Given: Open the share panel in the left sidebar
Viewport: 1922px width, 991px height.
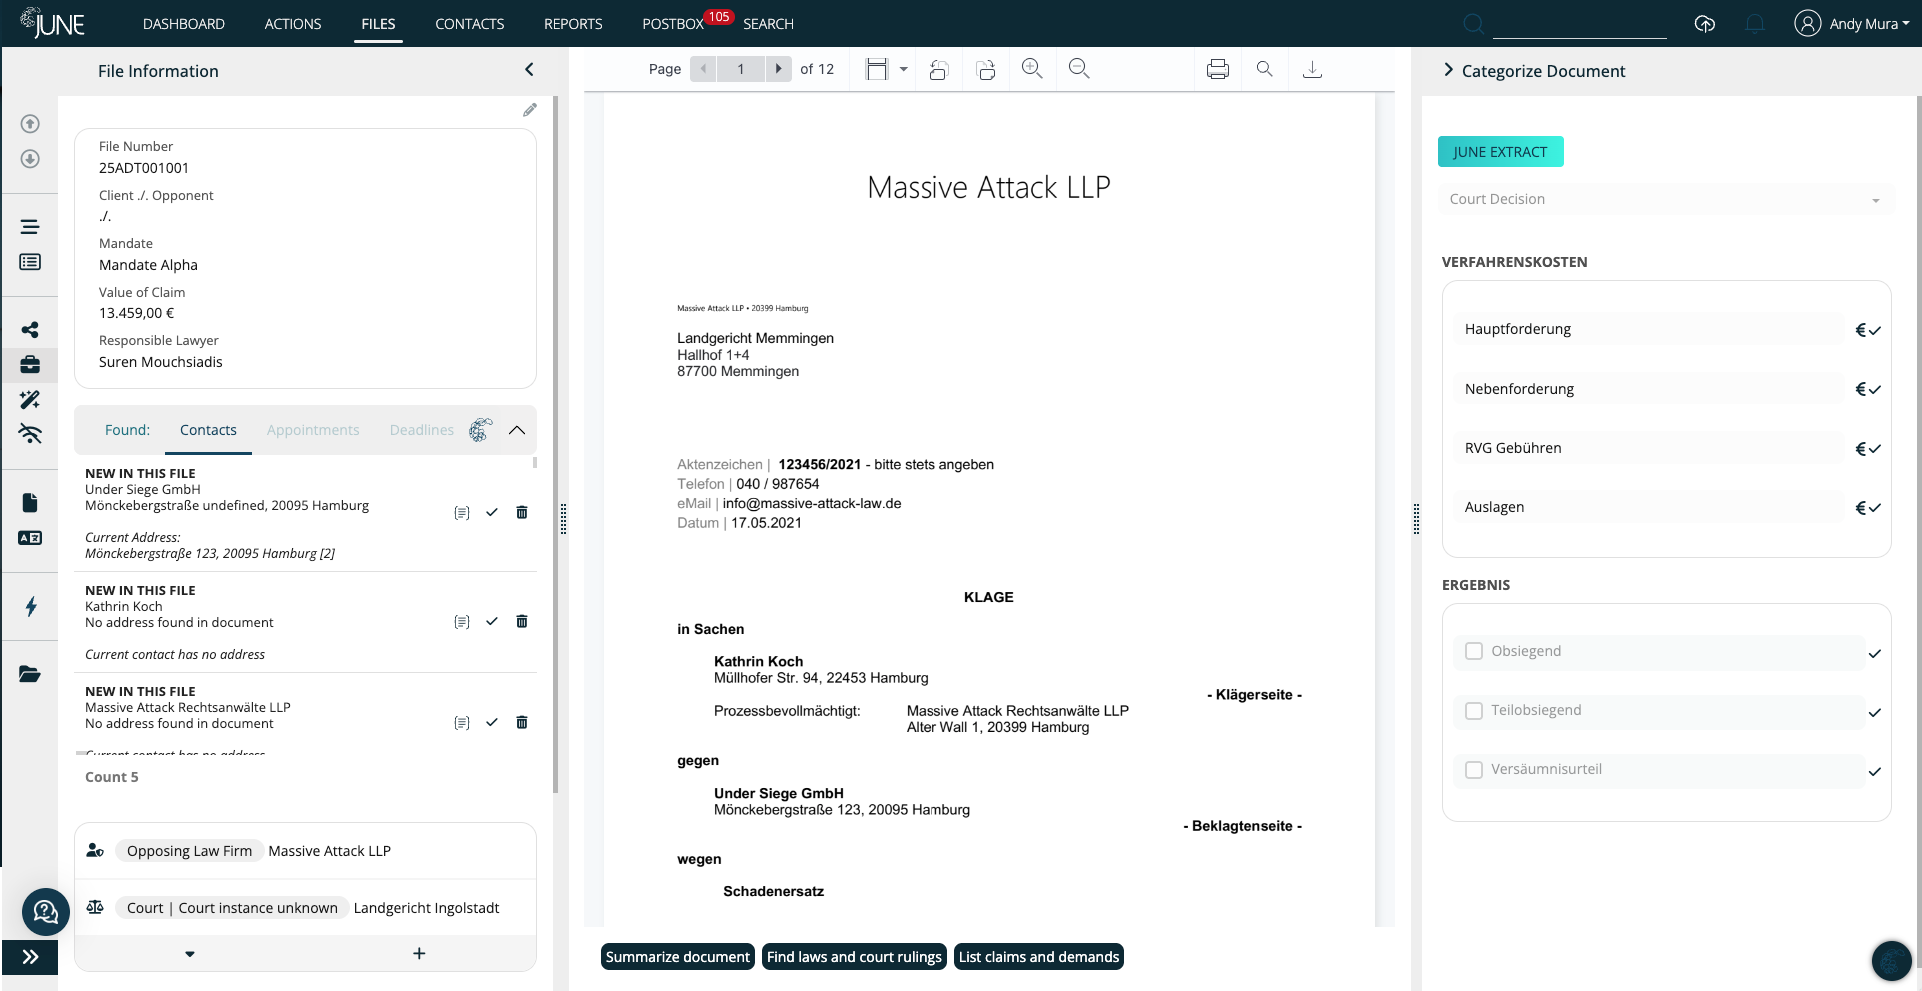Looking at the screenshot, I should coord(30,329).
